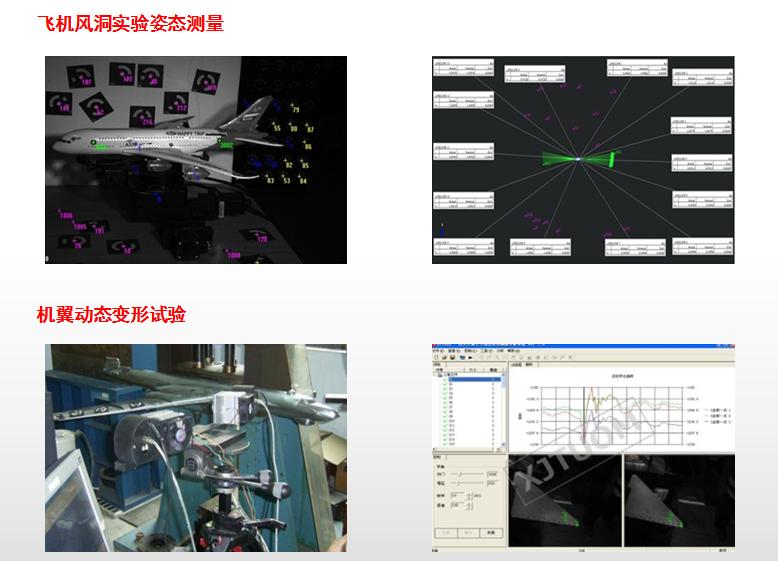Viewport: 778px width, 561px height.
Task: Click the Open folder toolbar icon
Action: pyautogui.click(x=445, y=357)
